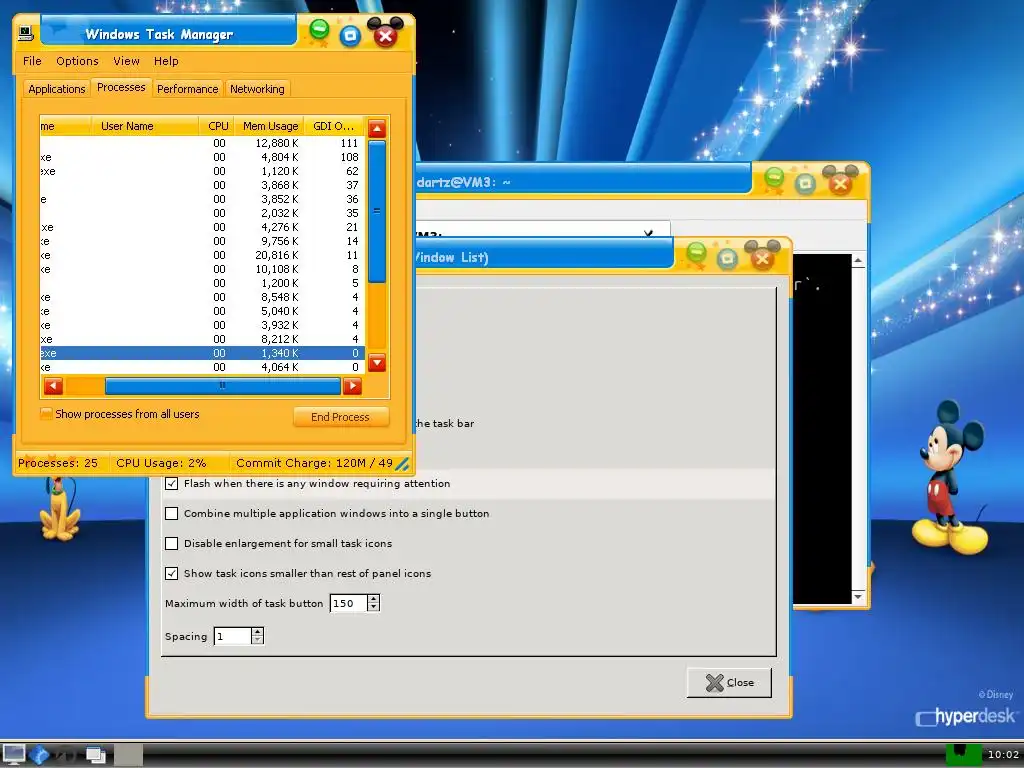Click the blue diamond launcher on the taskbar
The width and height of the screenshot is (1024, 768).
39,754
